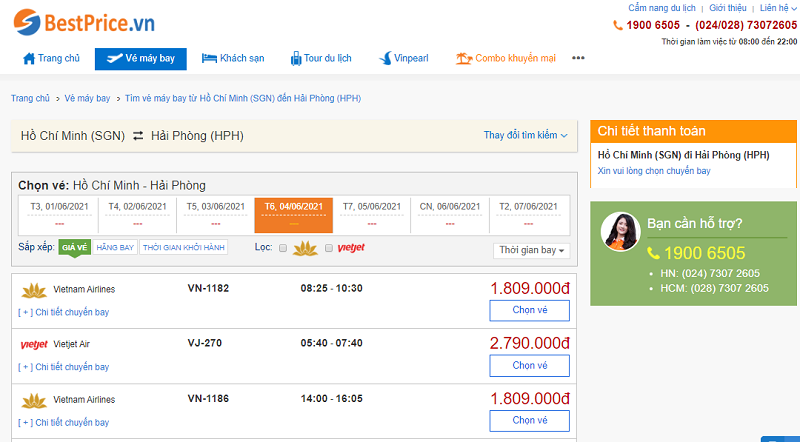Viewport: 800px width, 442px height.
Task: Go to Trang chủ menu item
Action: 52,59
